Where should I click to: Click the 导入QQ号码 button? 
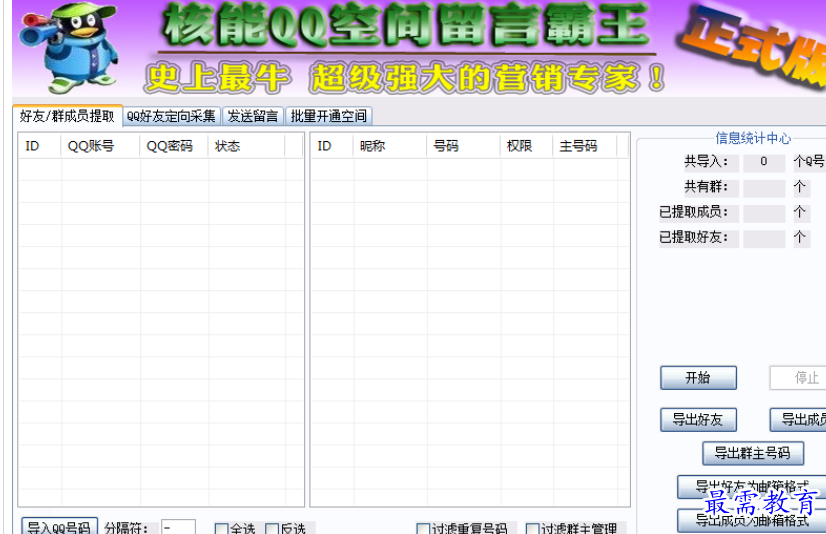coord(60,527)
